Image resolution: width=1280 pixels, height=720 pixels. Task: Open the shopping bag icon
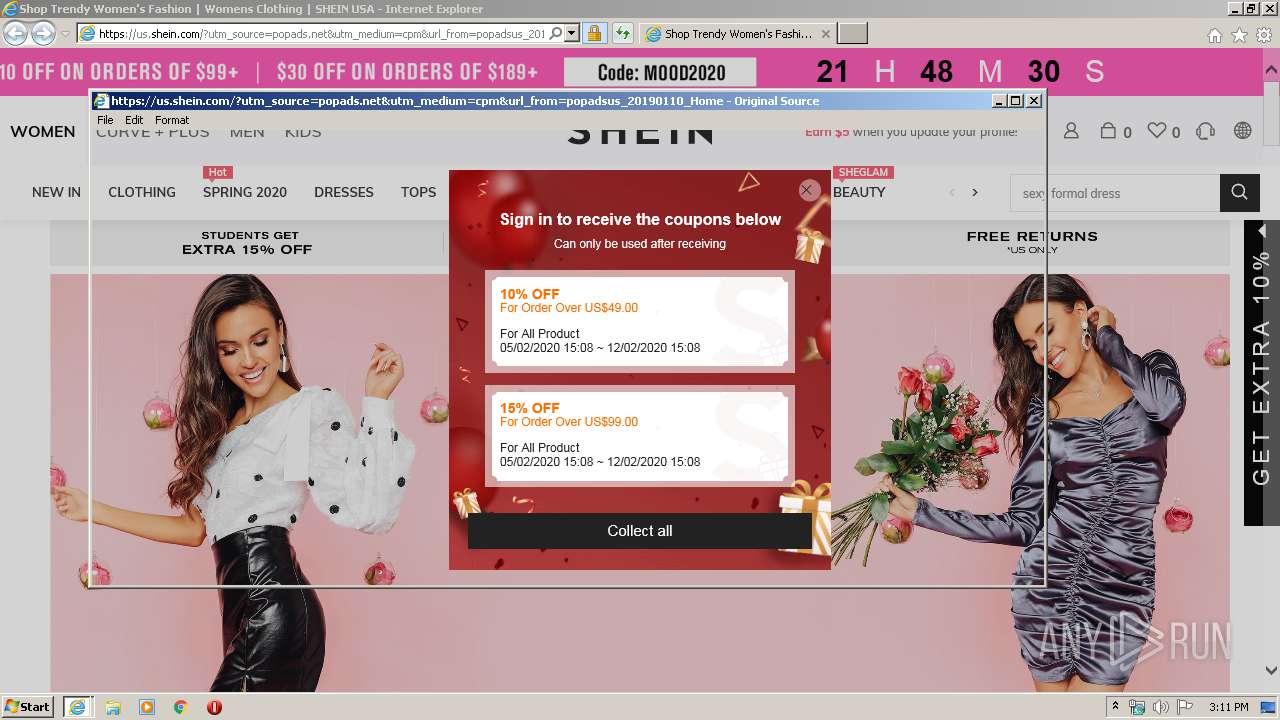1108,131
